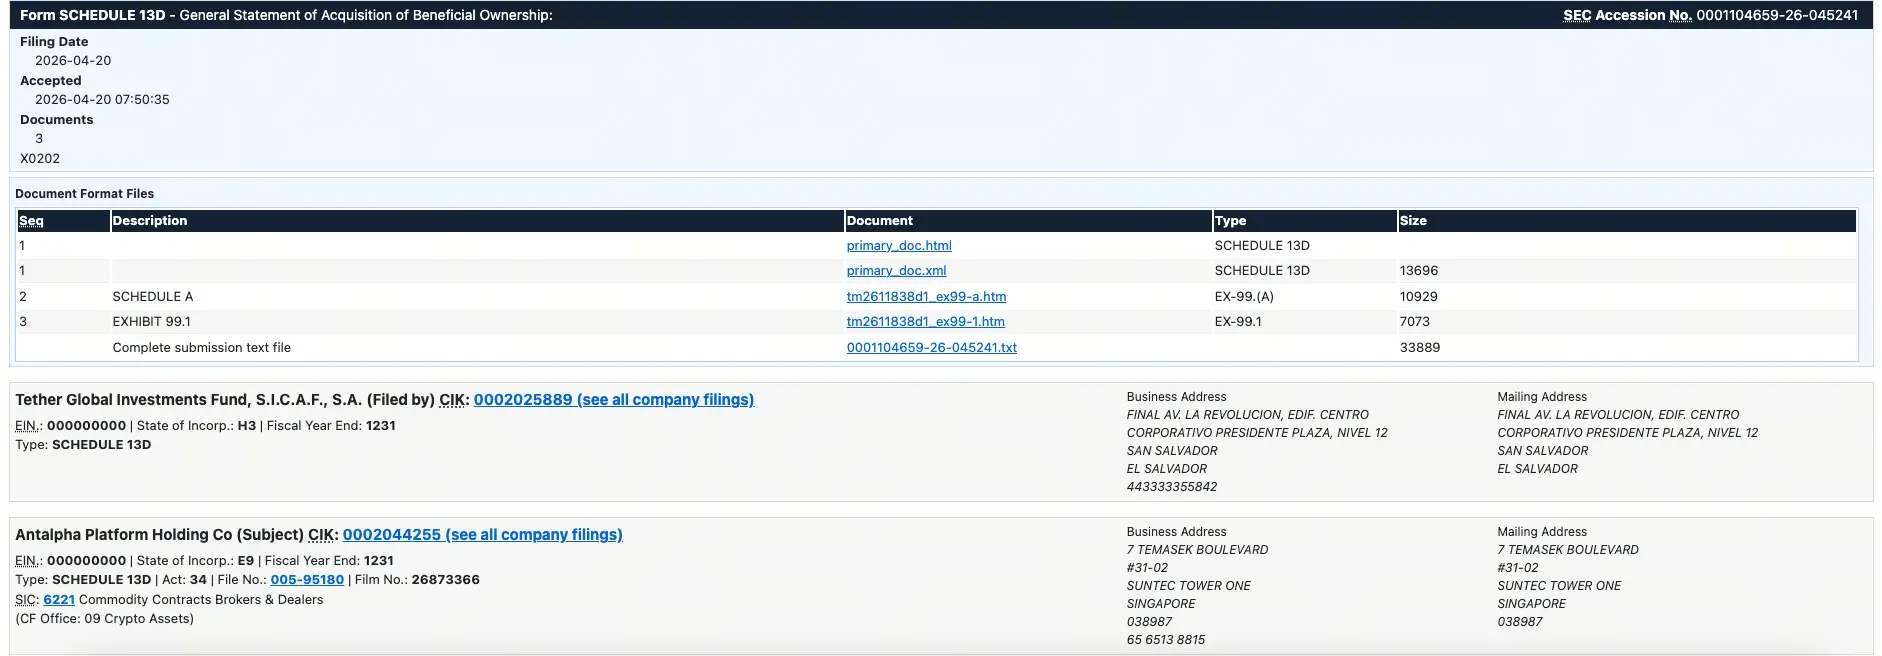Viewport: 1882px width, 656px height.
Task: Open the tm2611838d1_ex99-1.htm exhibit link
Action: (x=925, y=322)
